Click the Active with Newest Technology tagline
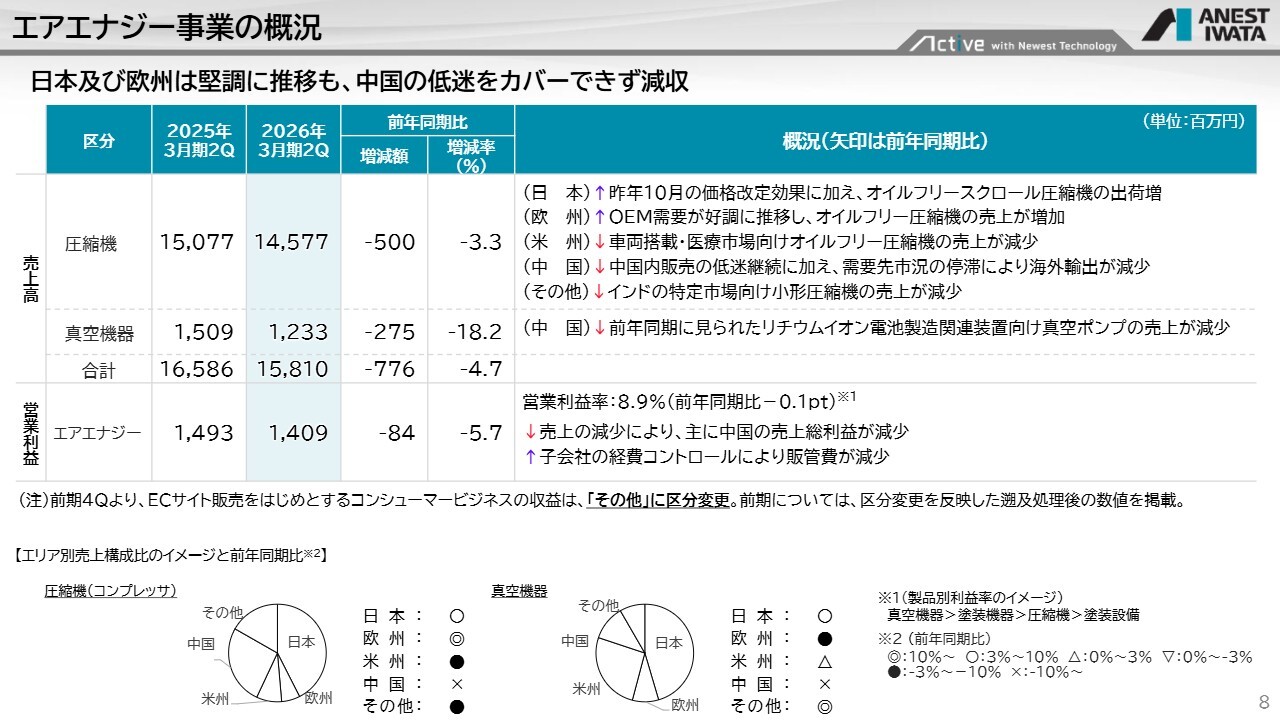Screen dimensions: 1280x720 [1012, 44]
